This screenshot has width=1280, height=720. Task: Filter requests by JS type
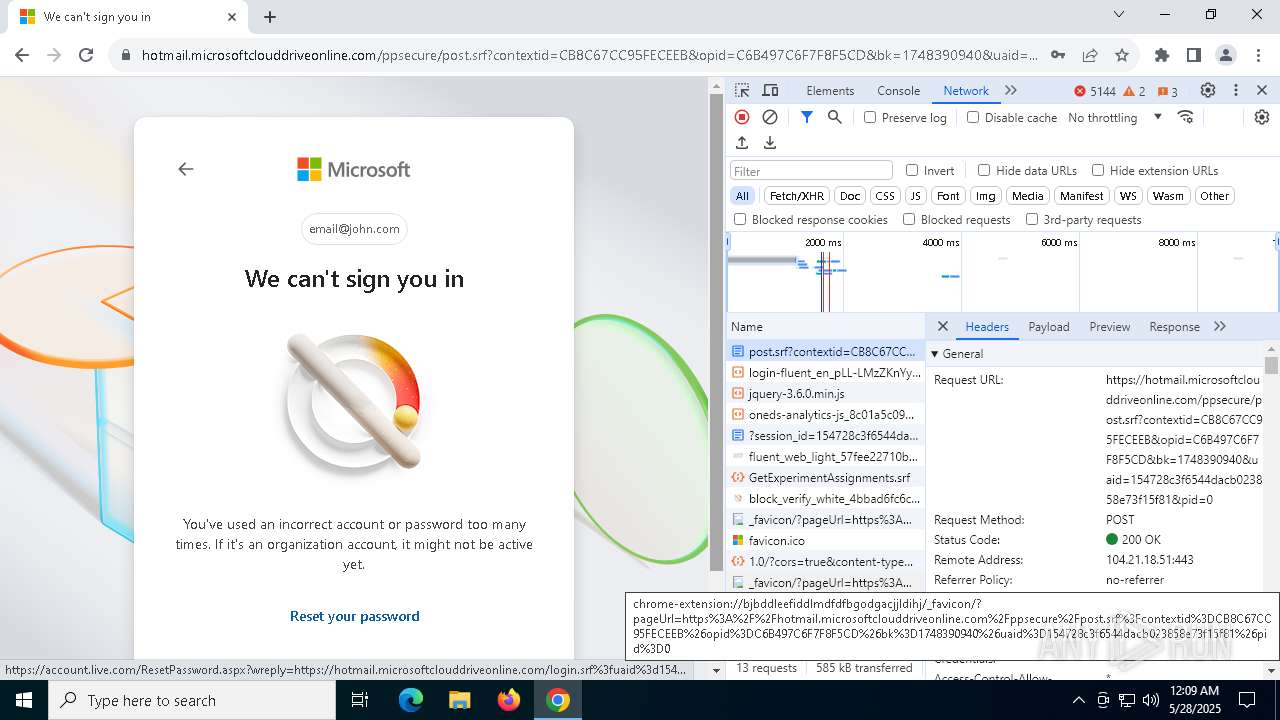point(915,196)
